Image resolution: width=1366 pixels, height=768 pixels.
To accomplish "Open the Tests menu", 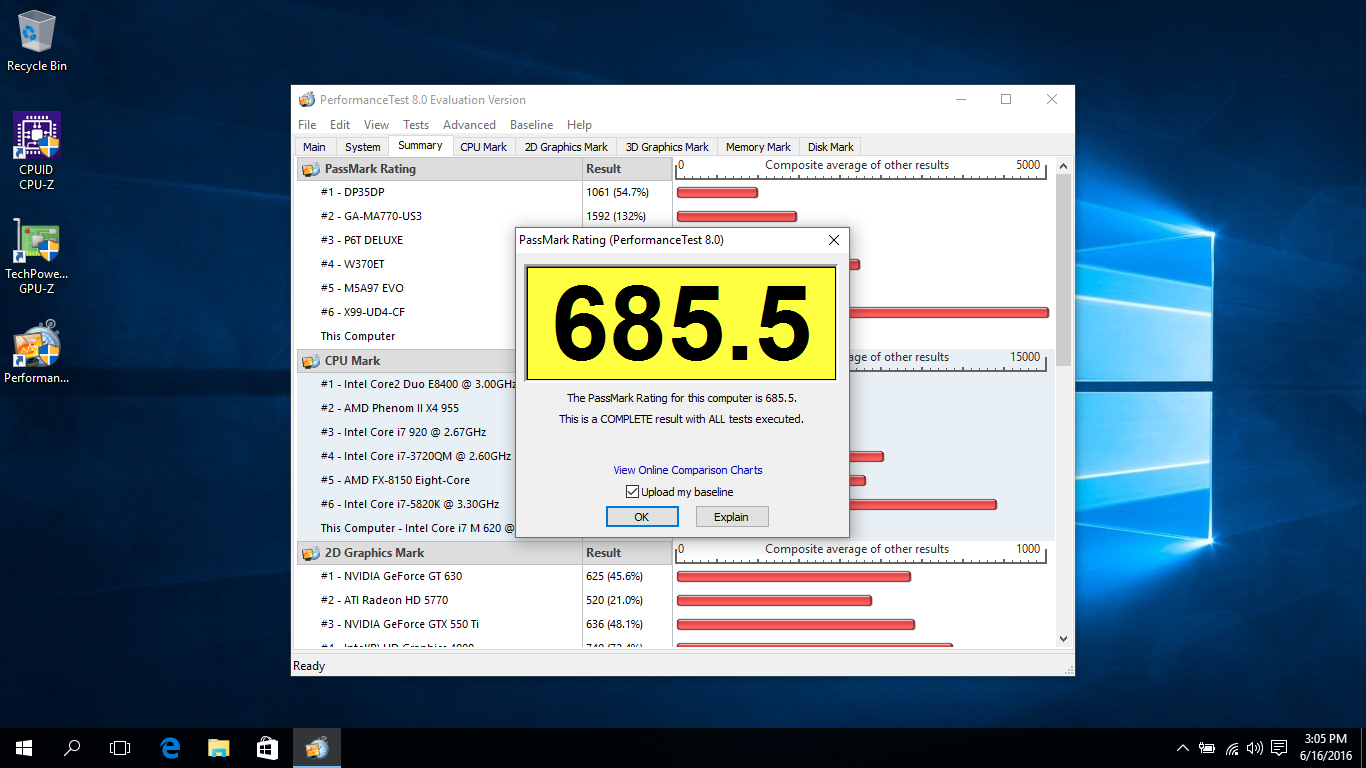I will coord(416,125).
